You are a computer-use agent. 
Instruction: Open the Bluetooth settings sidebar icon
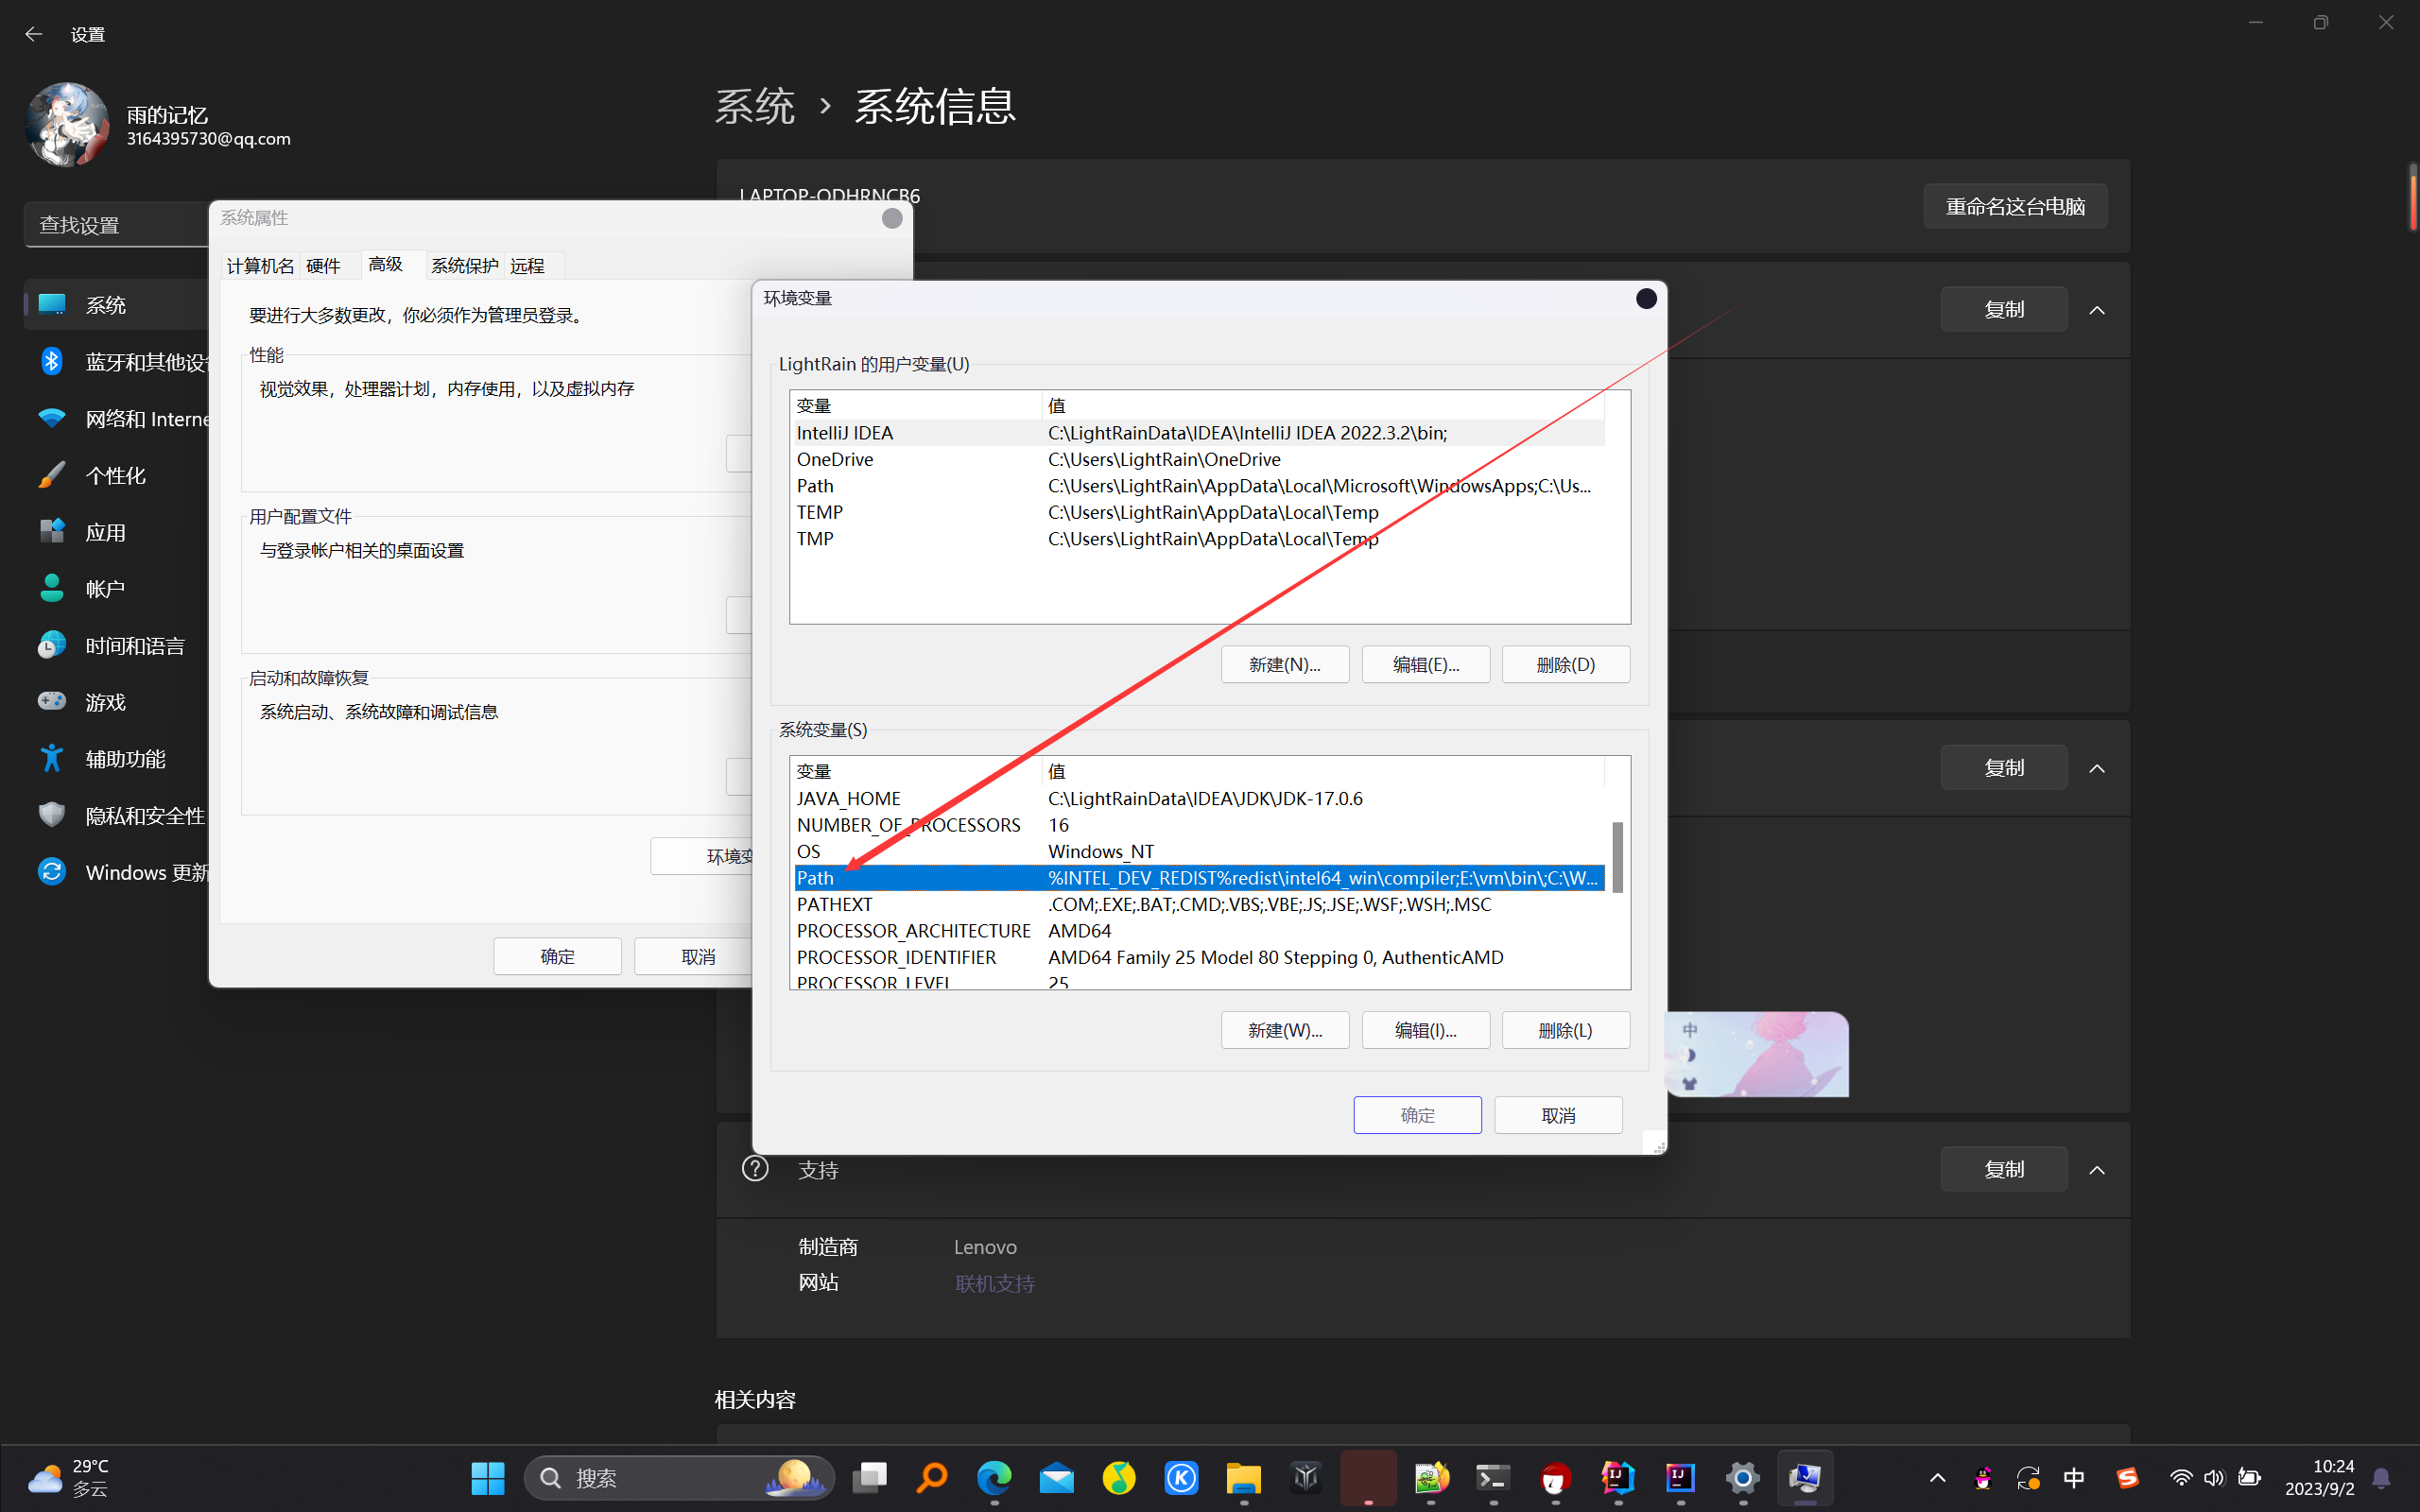[x=51, y=361]
